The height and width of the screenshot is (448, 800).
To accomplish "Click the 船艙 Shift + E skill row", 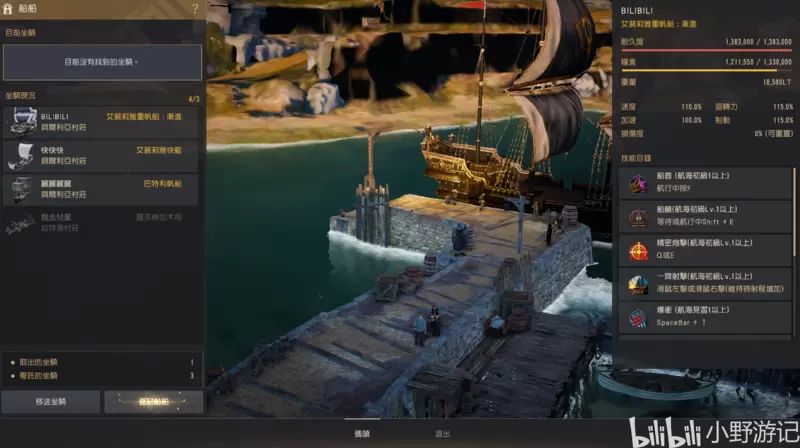I will pos(705,216).
